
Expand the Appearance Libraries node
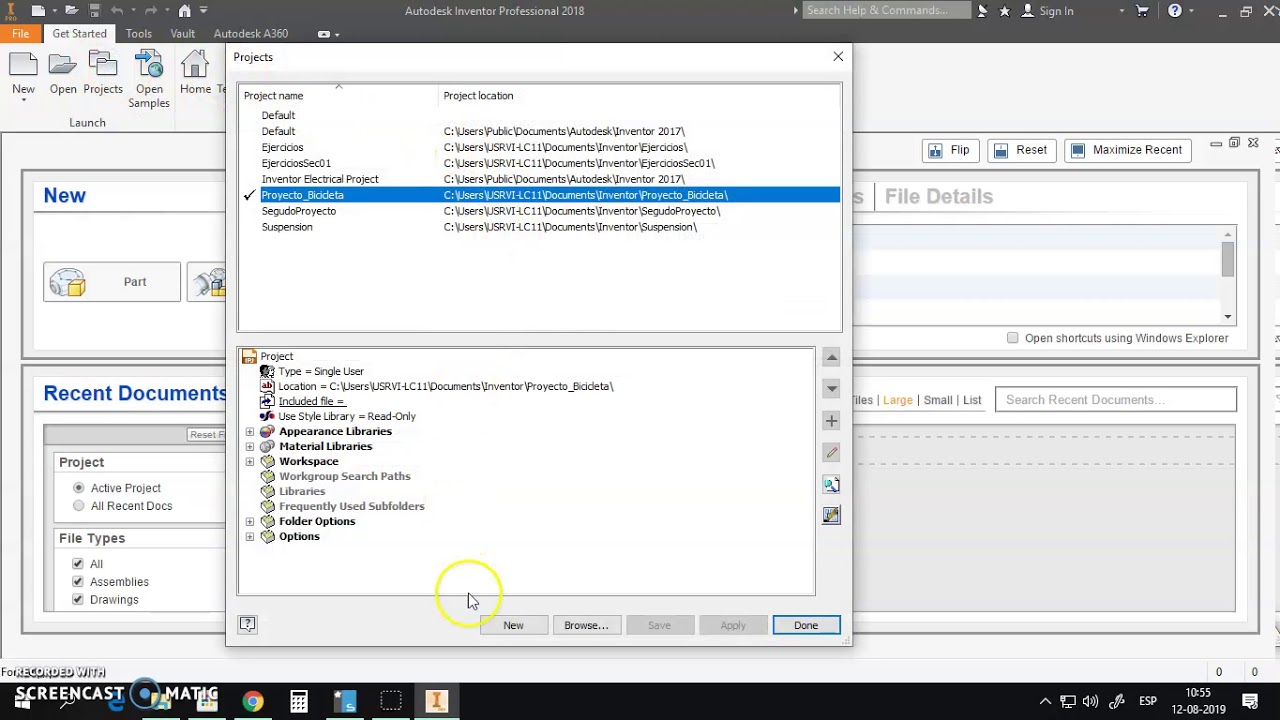coord(249,432)
